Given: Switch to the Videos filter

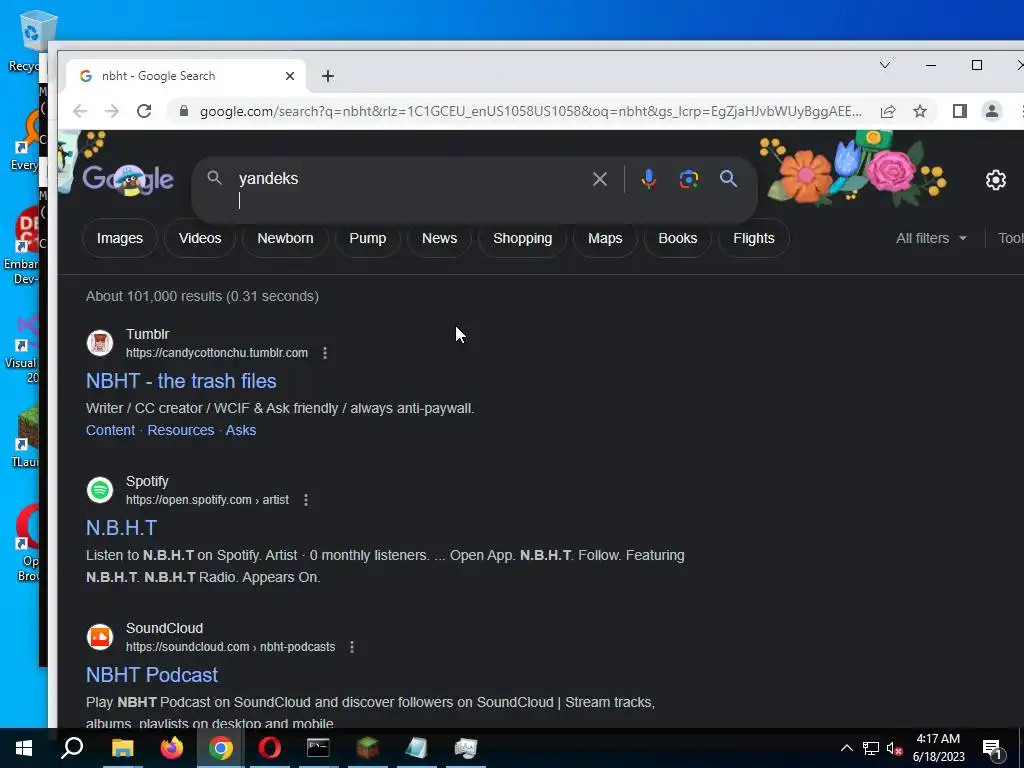Looking at the screenshot, I should tap(200, 238).
